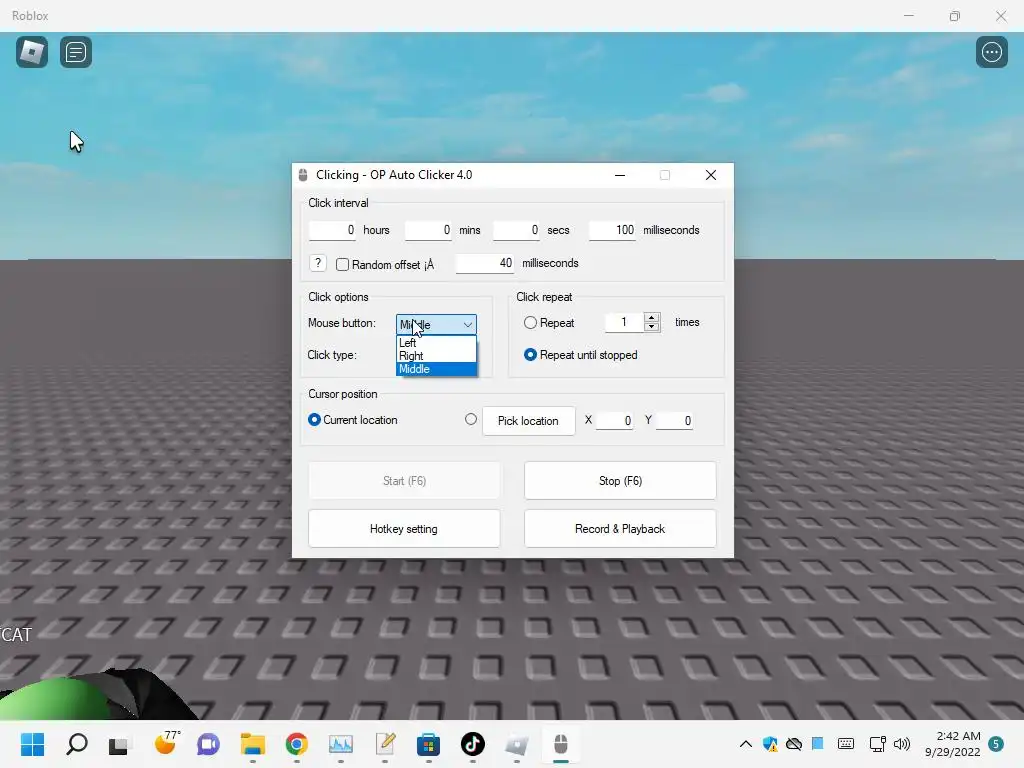This screenshot has width=1024, height=768.
Task: Click the OP Auto Clicker taskbar icon
Action: pyautogui.click(x=561, y=744)
